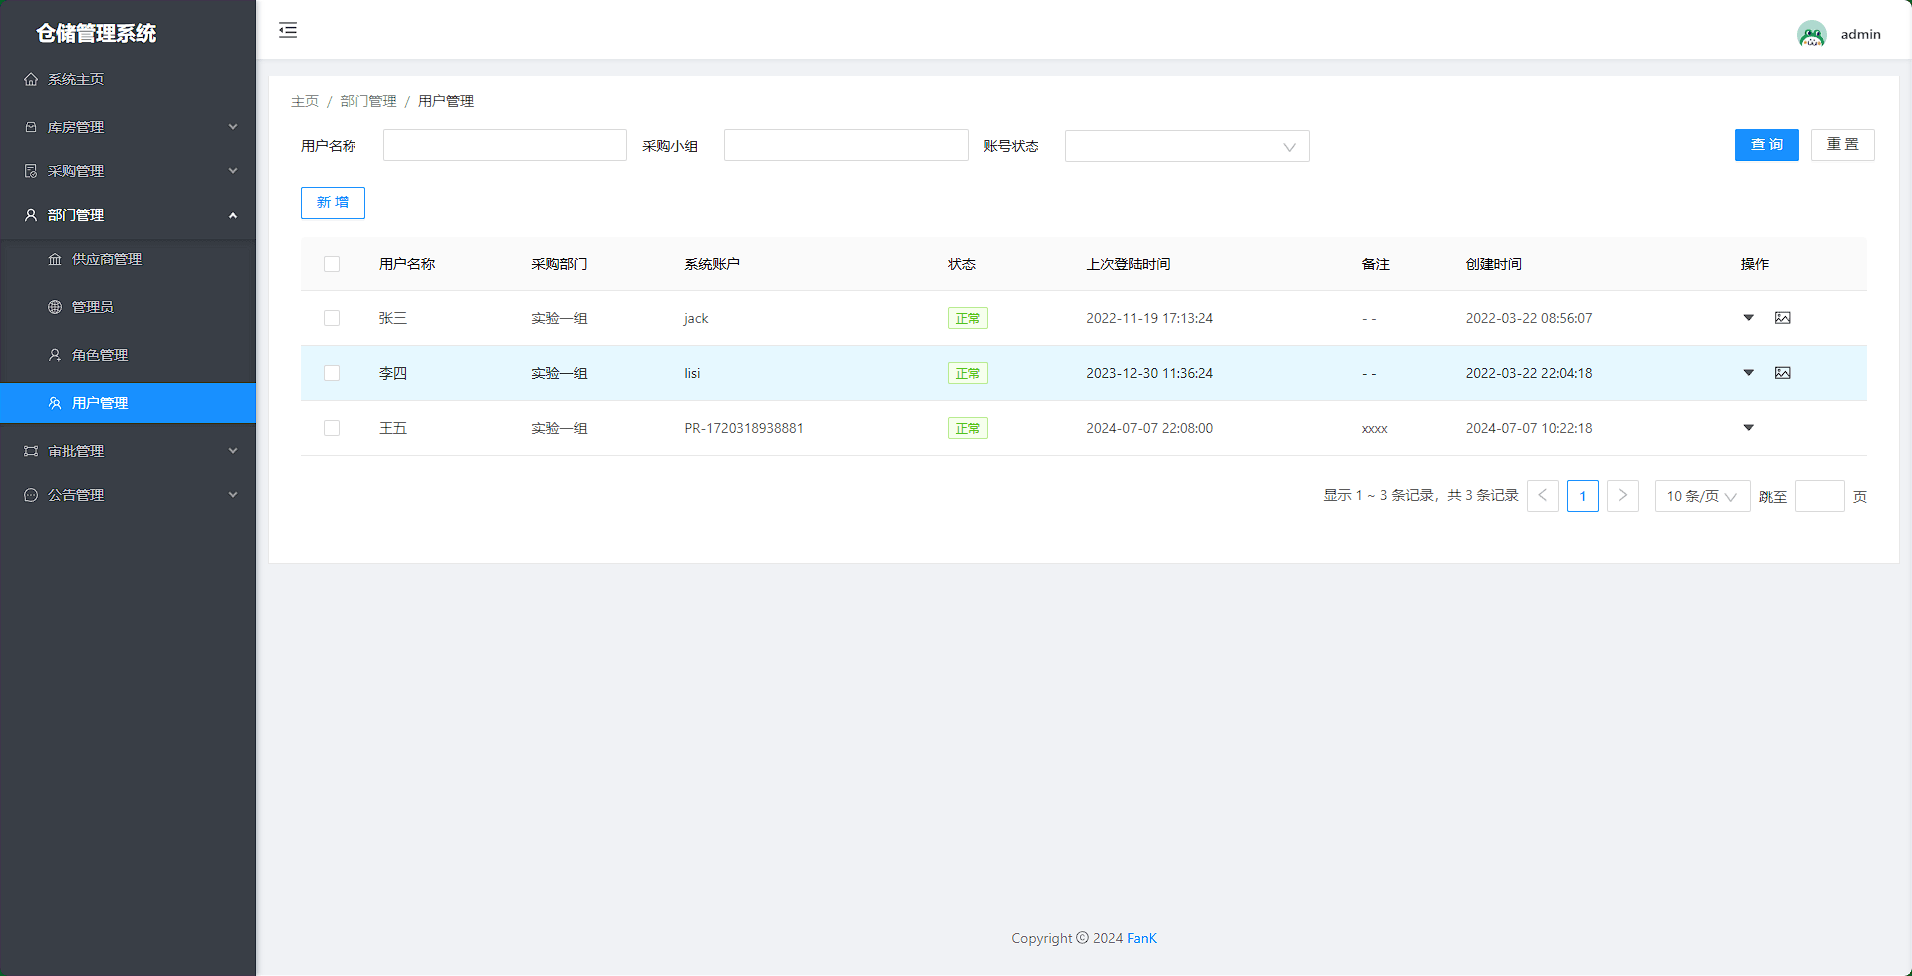This screenshot has width=1912, height=976.
Task: Select the 角色管理 person icon
Action: point(55,354)
